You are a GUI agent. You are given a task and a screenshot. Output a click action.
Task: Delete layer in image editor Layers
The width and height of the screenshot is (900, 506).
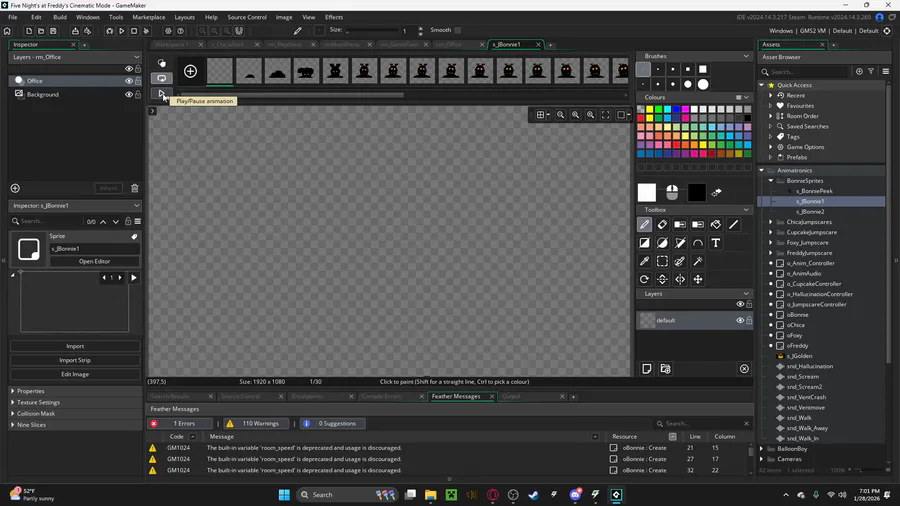[x=744, y=369]
